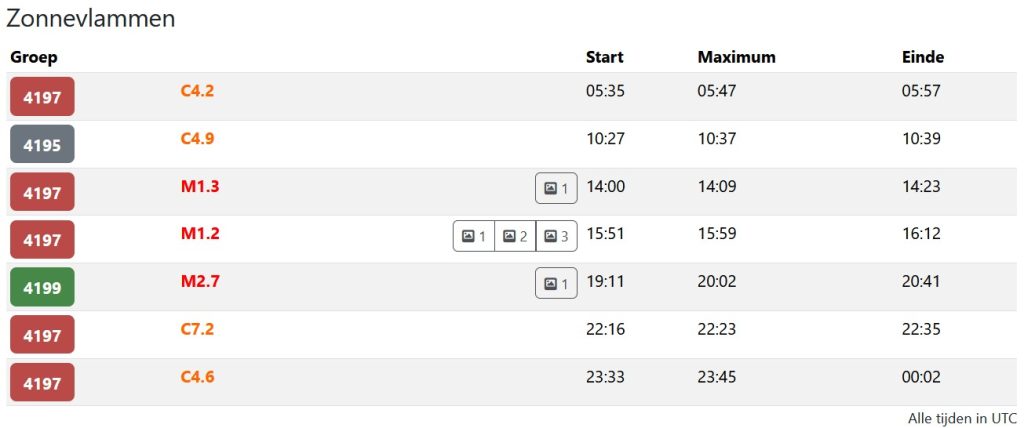The height and width of the screenshot is (428, 1024).
Task: Click region 4197 badge for C4.6 flare
Action: tap(42, 383)
